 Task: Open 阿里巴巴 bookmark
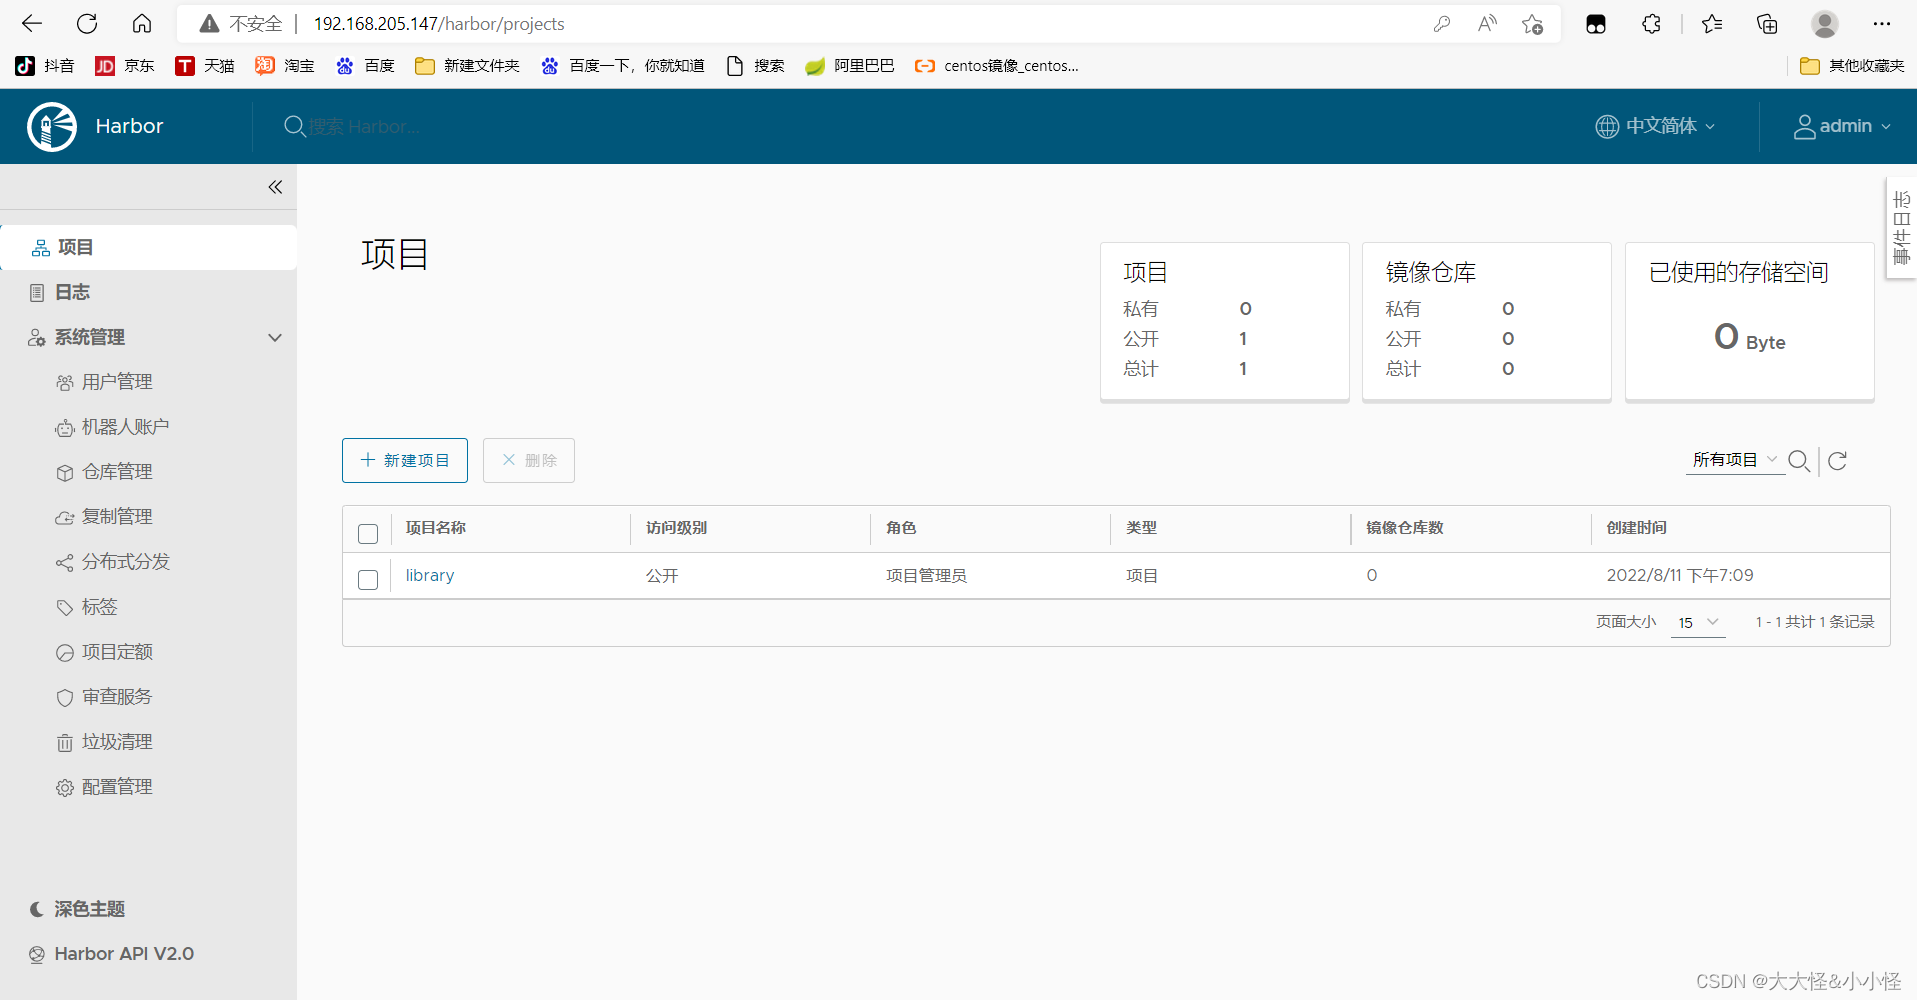(850, 66)
